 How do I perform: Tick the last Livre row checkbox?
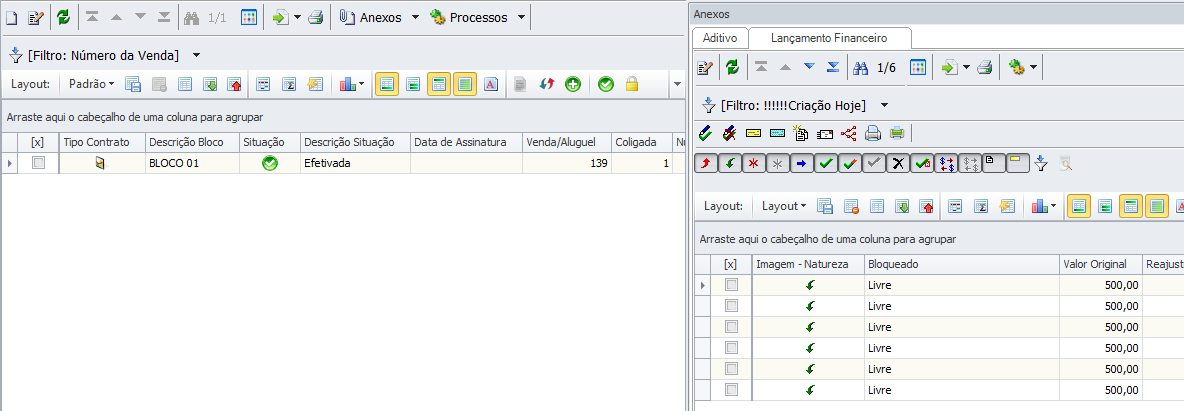732,390
